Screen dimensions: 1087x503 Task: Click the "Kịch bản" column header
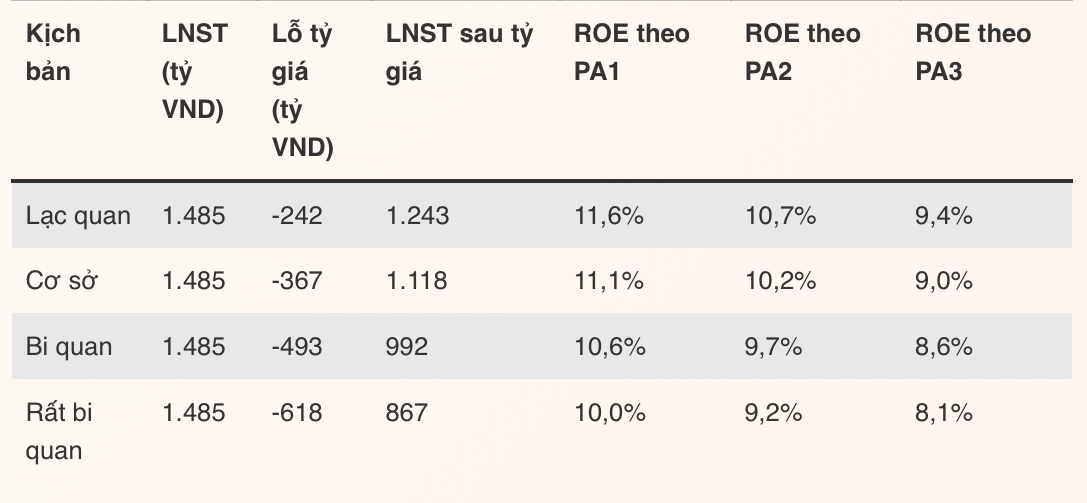pyautogui.click(x=54, y=52)
